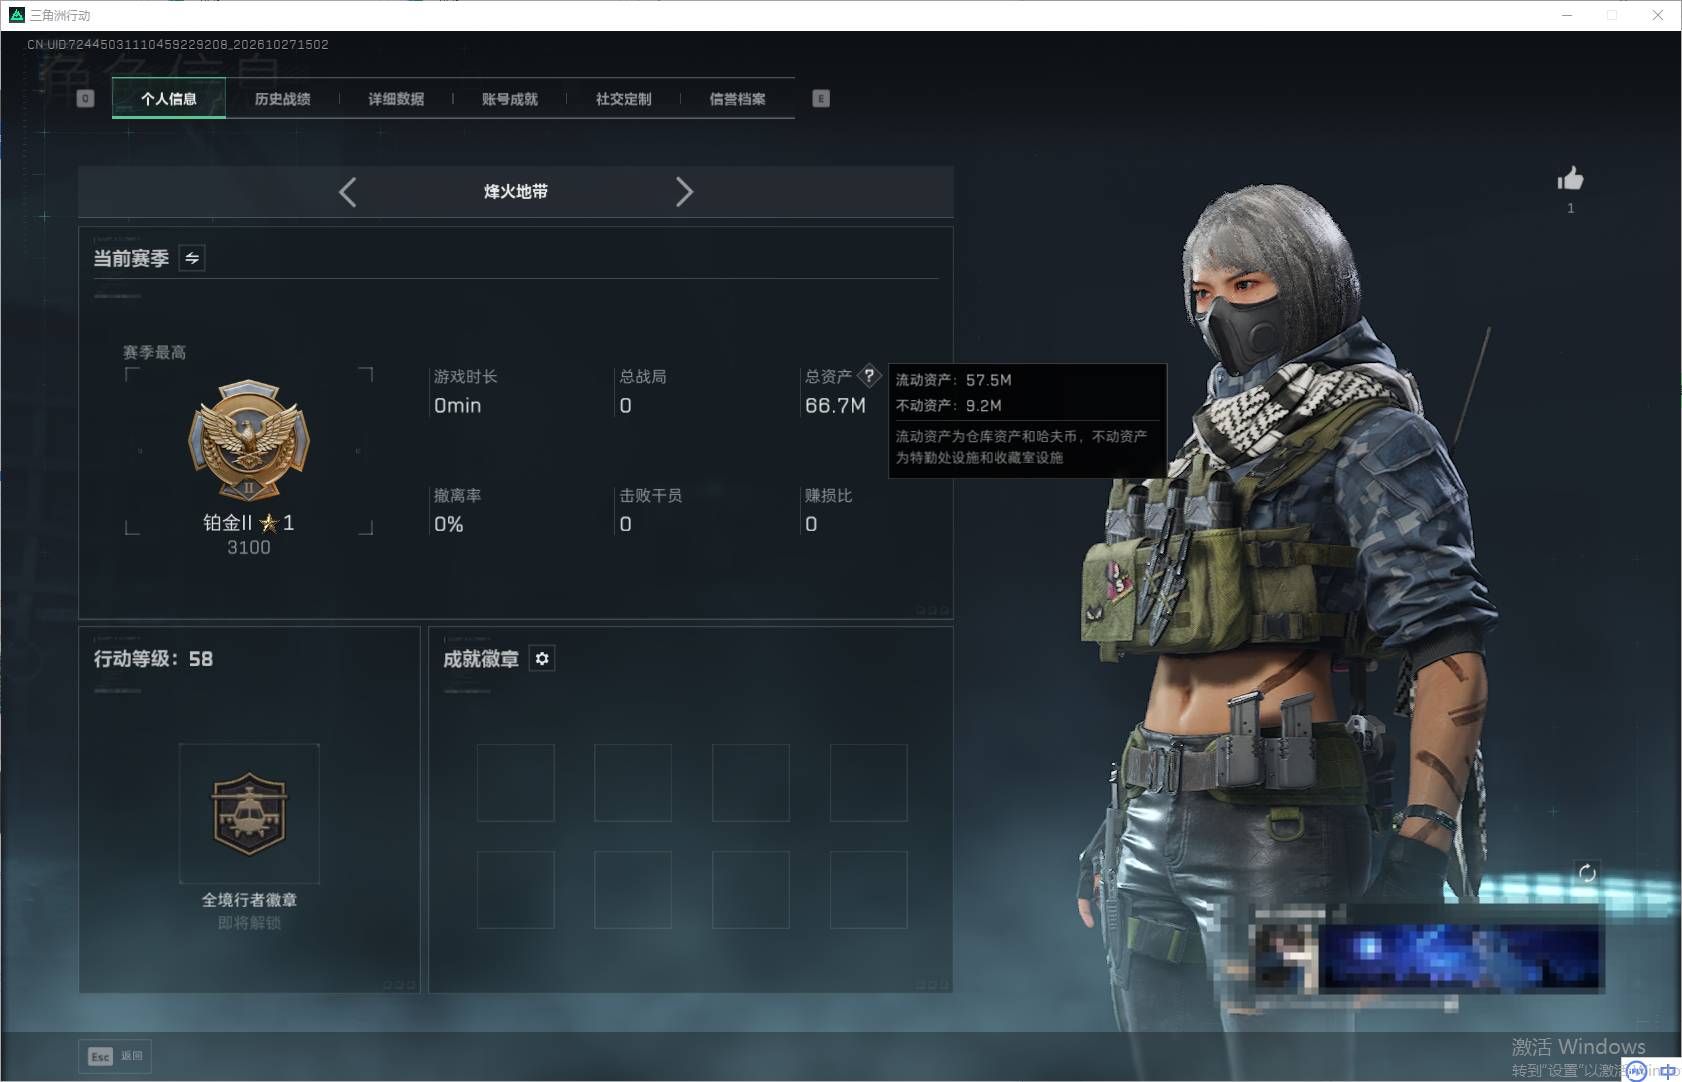Click the 击败干员 stat label
This screenshot has width=1682, height=1082.
pos(651,496)
